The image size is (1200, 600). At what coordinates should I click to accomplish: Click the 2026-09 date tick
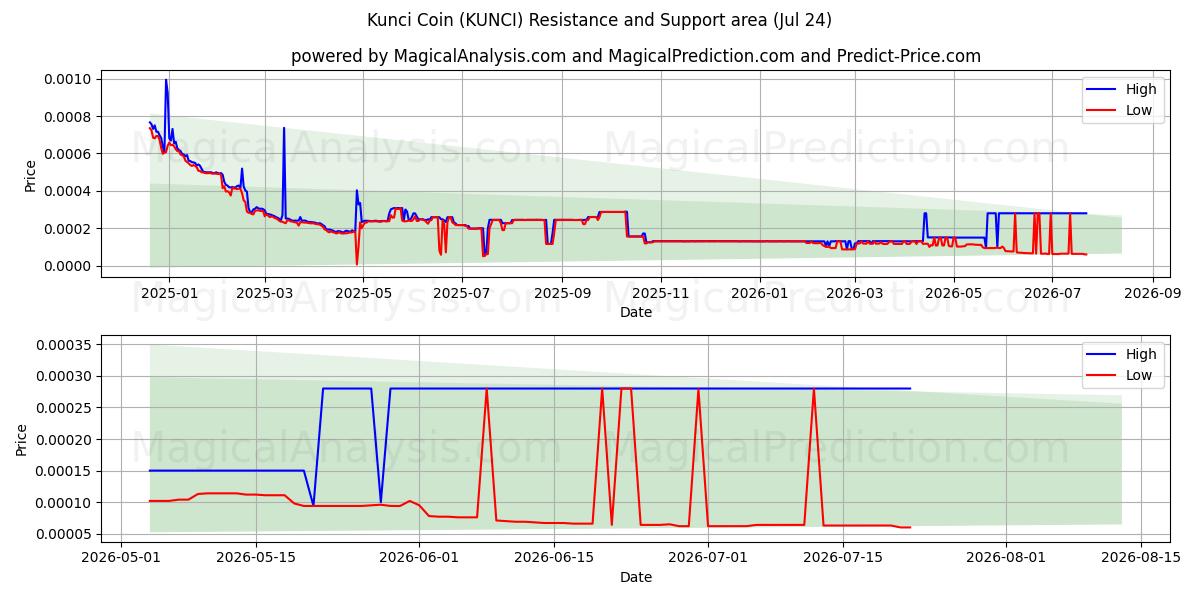point(1153,292)
